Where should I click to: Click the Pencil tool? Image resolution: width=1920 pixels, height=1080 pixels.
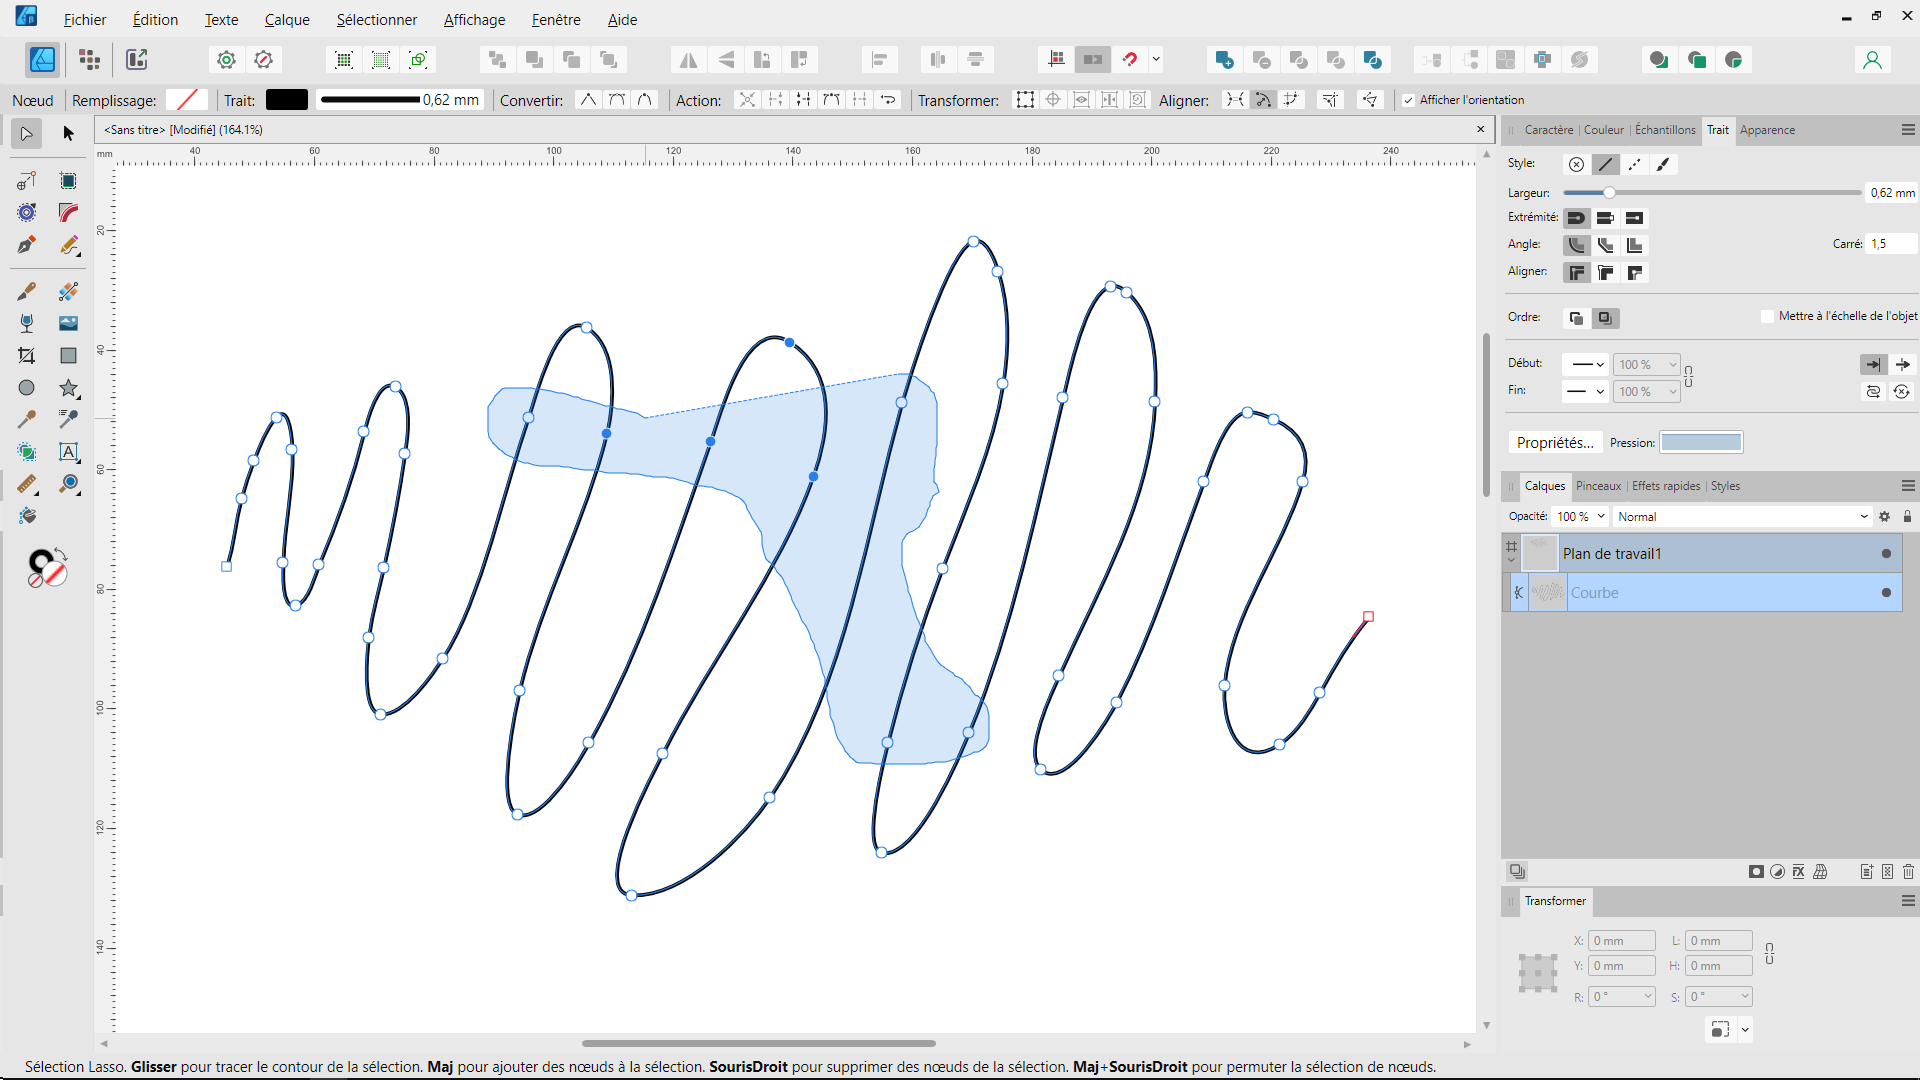(x=68, y=245)
